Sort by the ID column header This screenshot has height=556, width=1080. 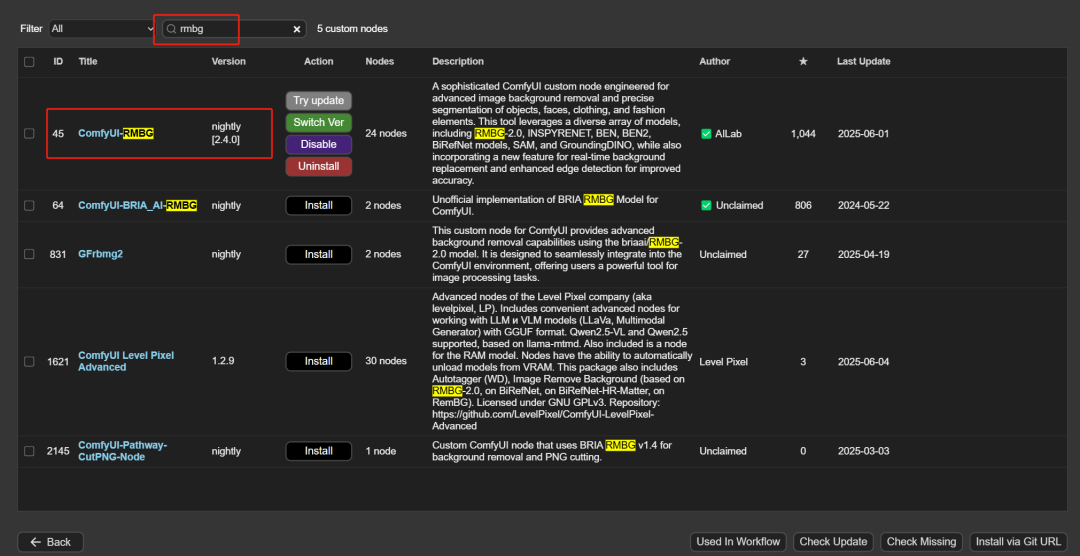coord(59,61)
